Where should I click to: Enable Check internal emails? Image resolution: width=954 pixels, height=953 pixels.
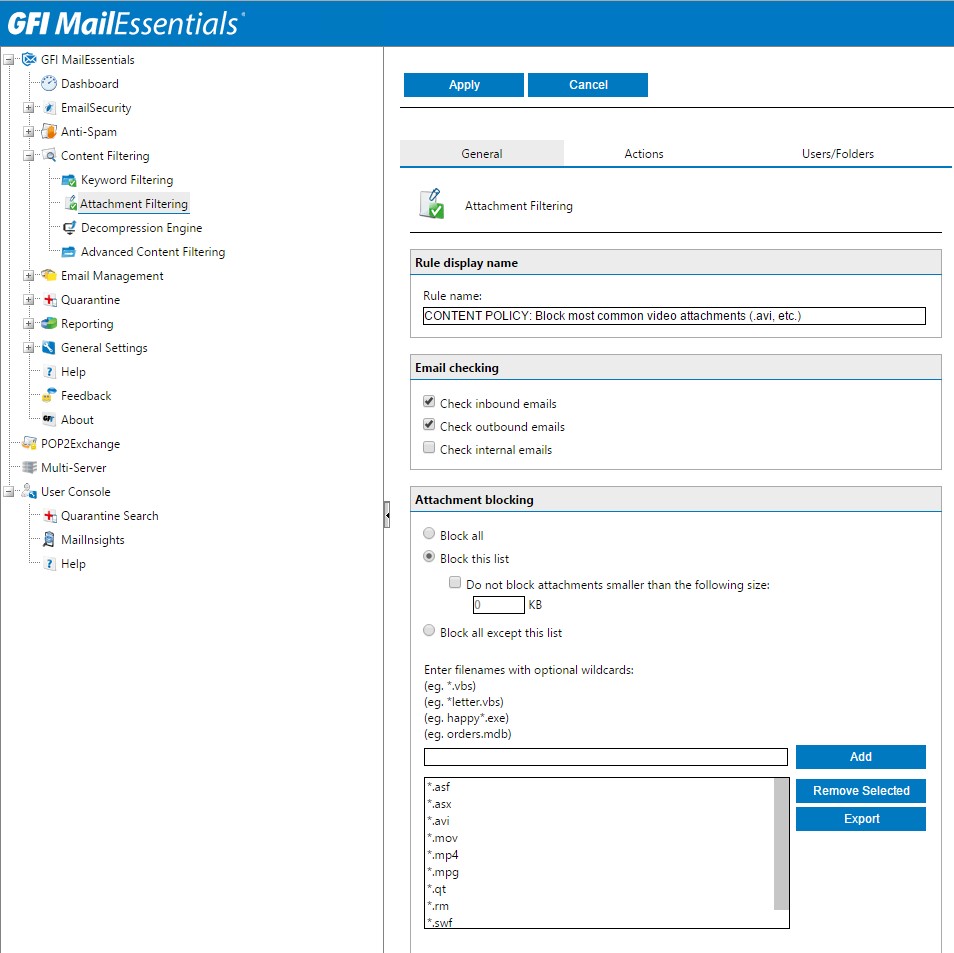429,448
